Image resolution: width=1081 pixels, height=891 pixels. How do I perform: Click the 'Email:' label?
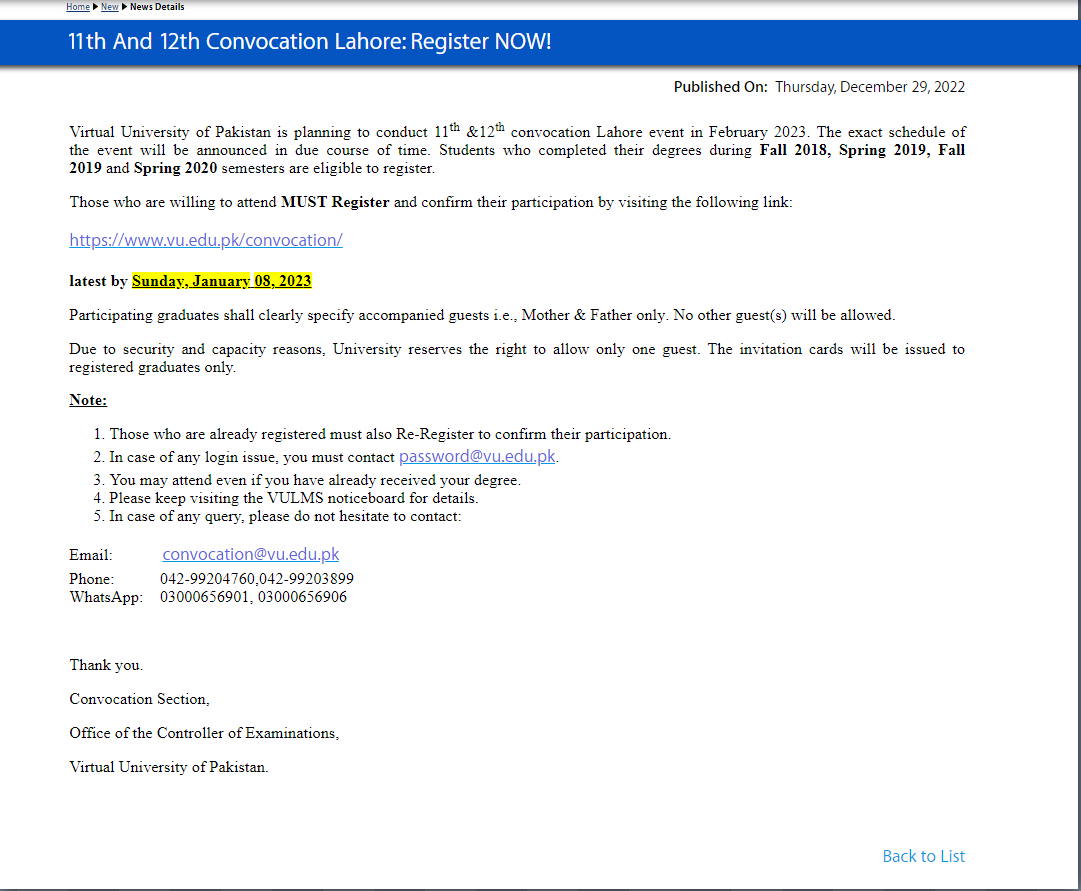pyautogui.click(x=91, y=555)
